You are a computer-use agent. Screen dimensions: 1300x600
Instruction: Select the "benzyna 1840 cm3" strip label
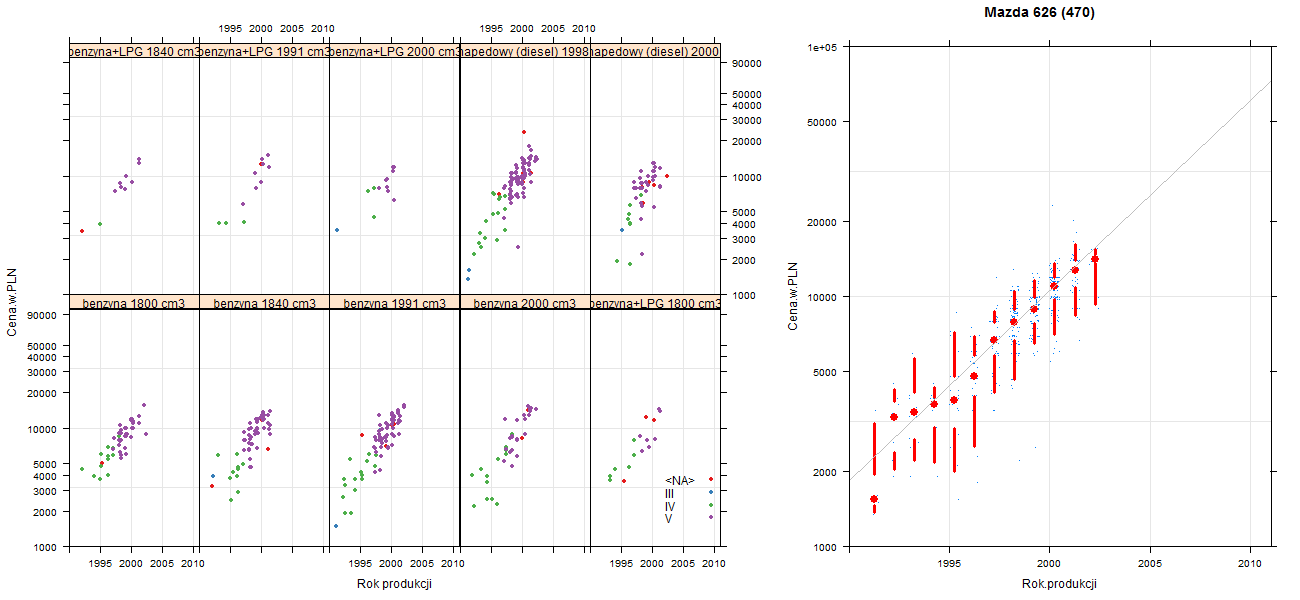pos(264,303)
